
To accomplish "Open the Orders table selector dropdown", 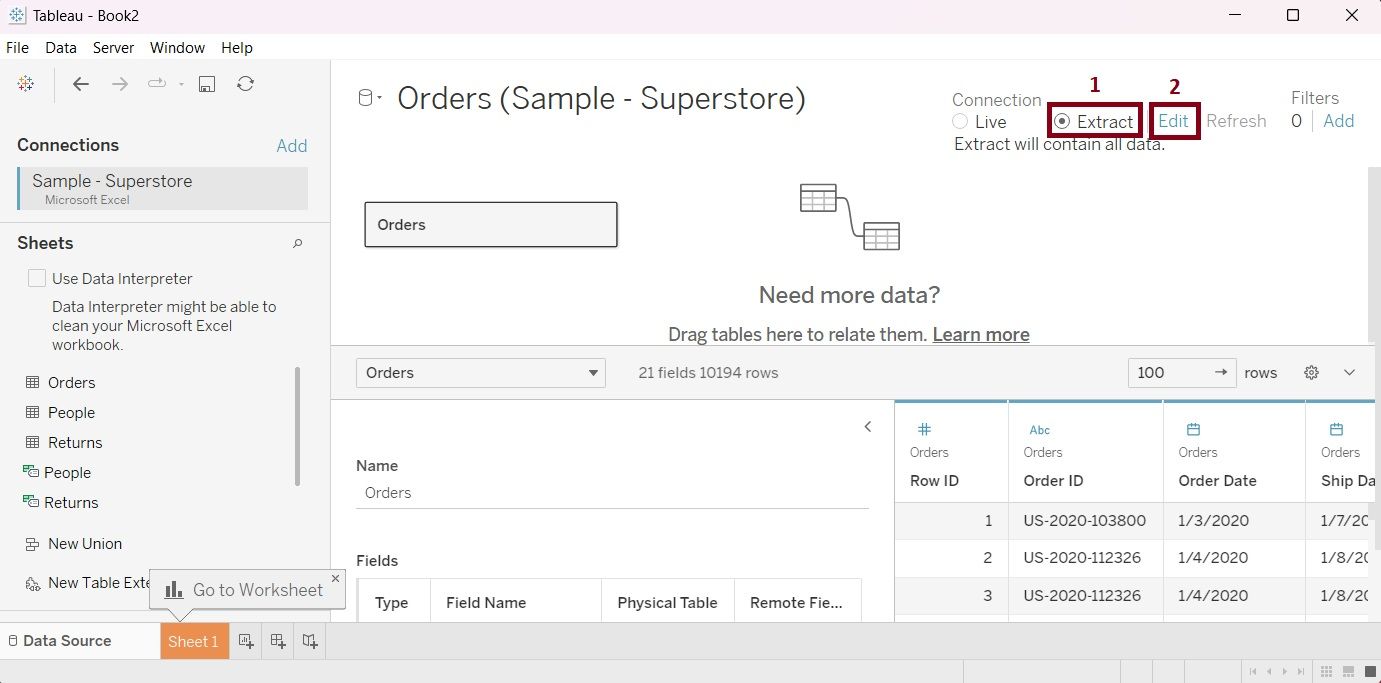I will [480, 373].
